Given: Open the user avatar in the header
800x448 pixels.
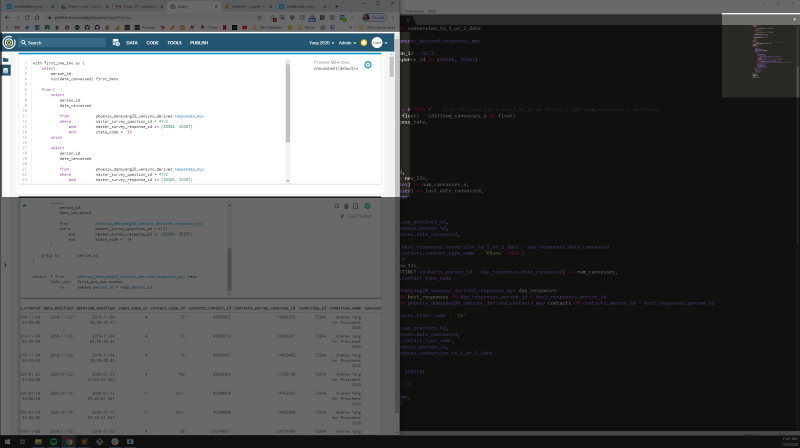Looking at the screenshot, I should 377,43.
